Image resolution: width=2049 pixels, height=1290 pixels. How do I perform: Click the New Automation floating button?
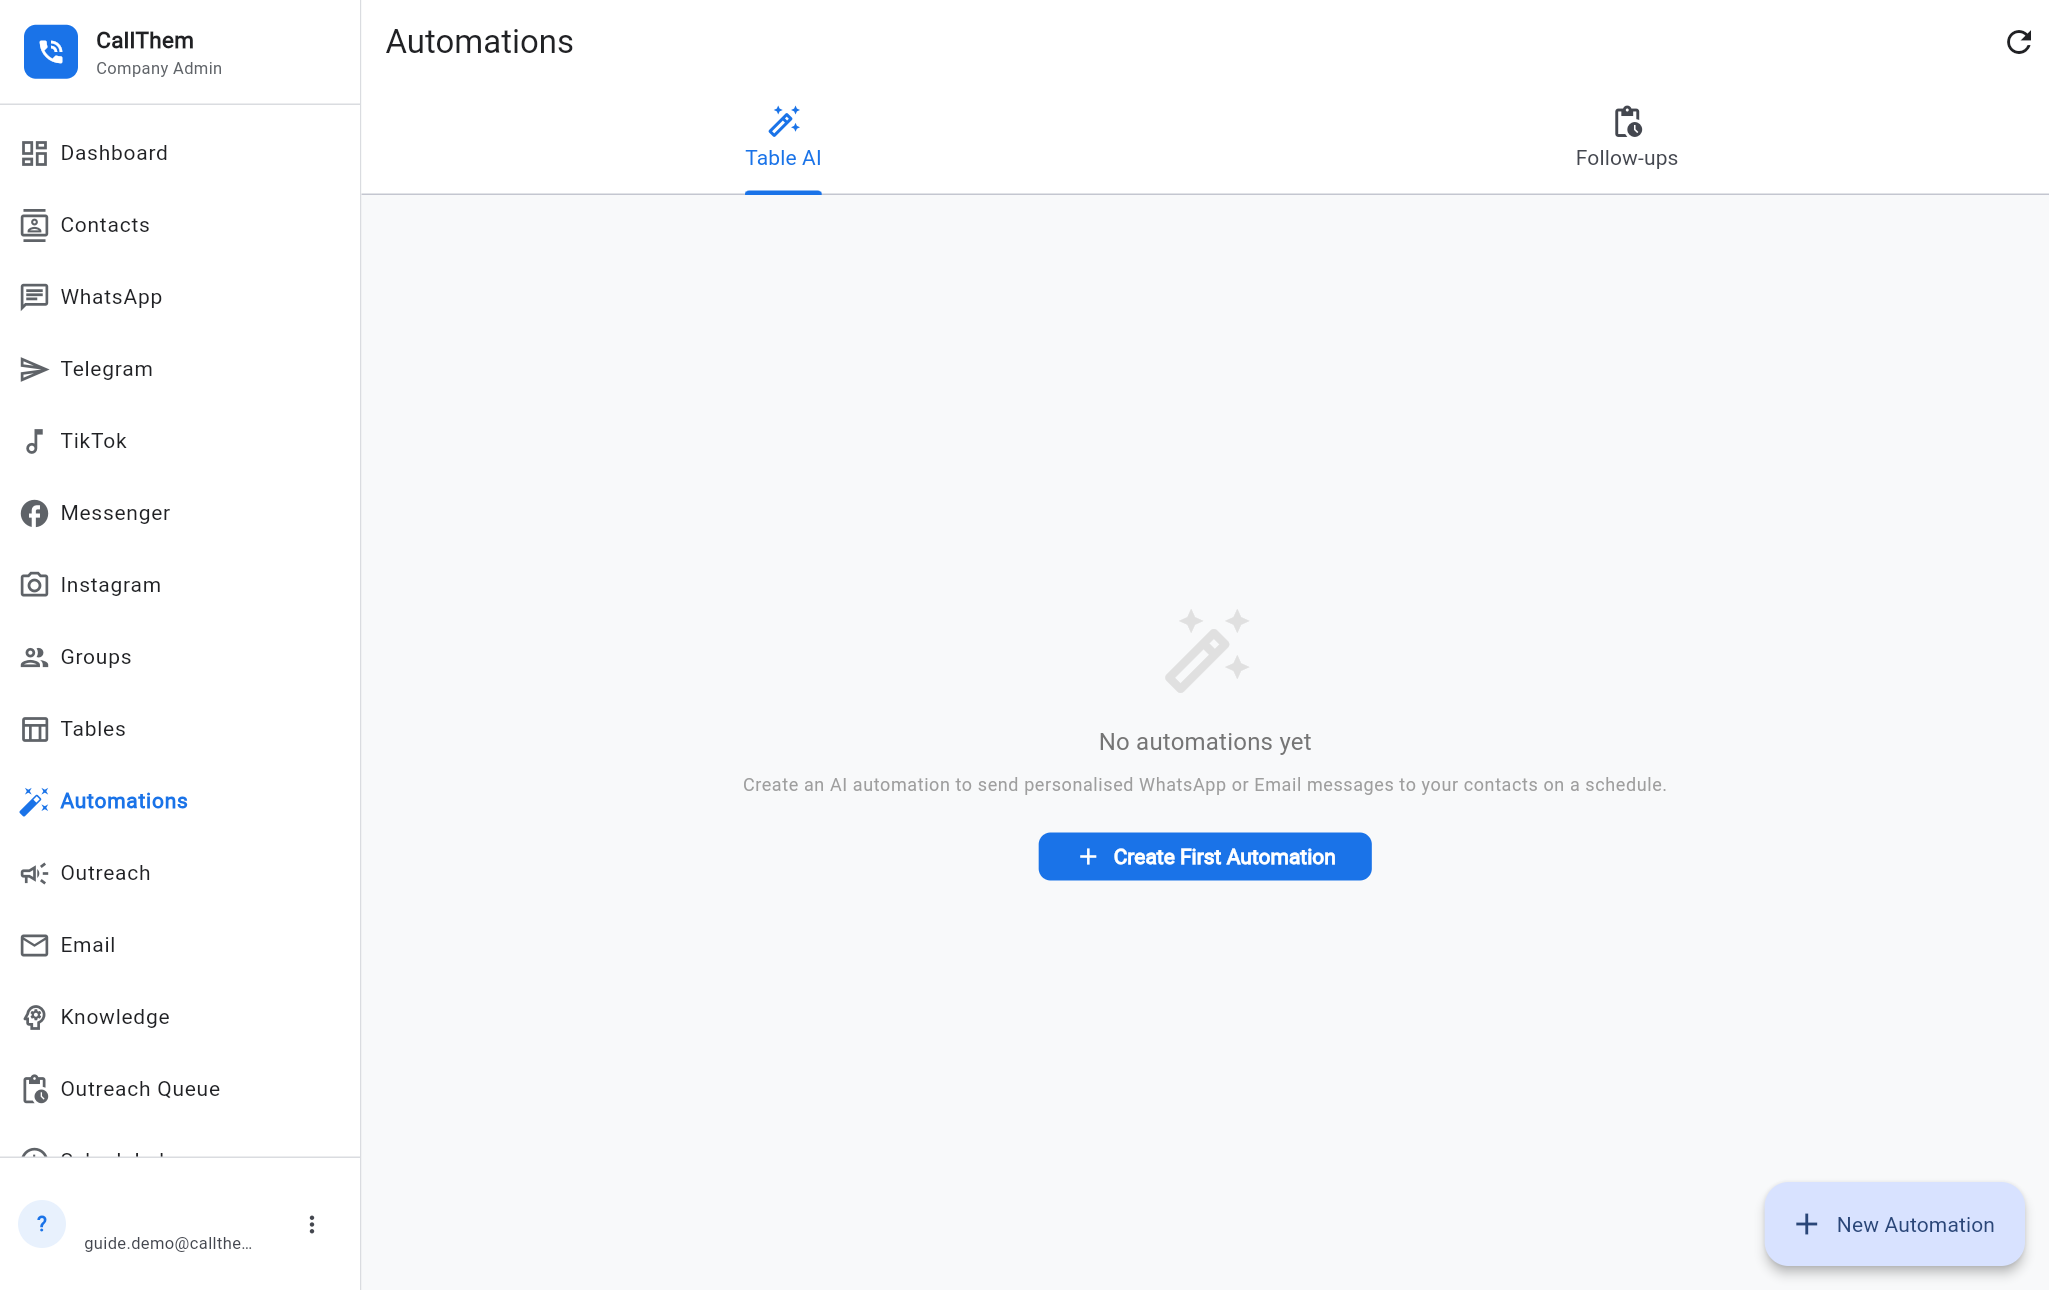tap(1895, 1224)
